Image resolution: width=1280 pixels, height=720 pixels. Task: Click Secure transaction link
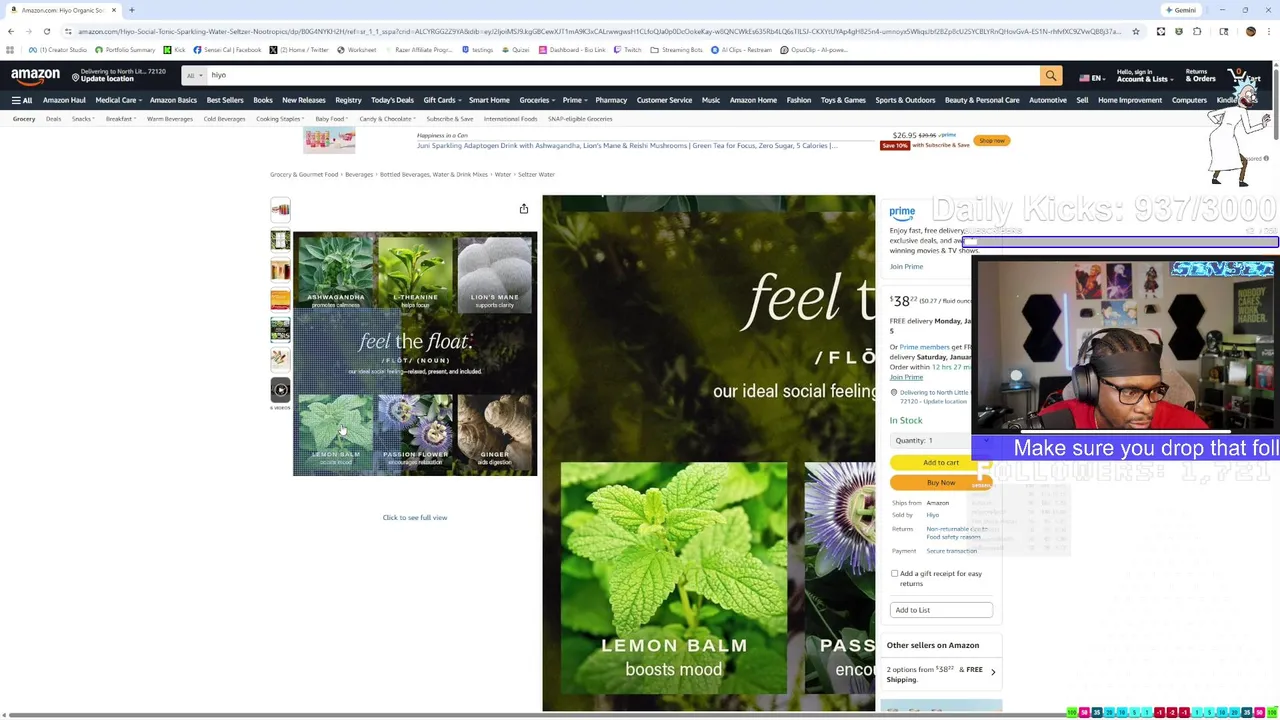951,552
